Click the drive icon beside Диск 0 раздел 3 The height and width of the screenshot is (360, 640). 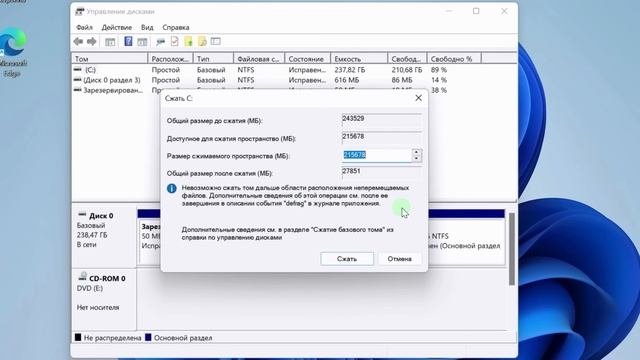click(78, 80)
